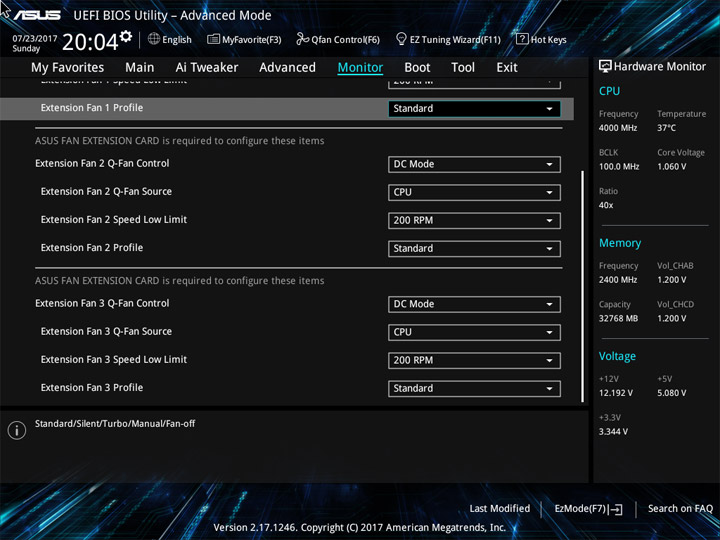Click Search on FAQ

(680, 509)
